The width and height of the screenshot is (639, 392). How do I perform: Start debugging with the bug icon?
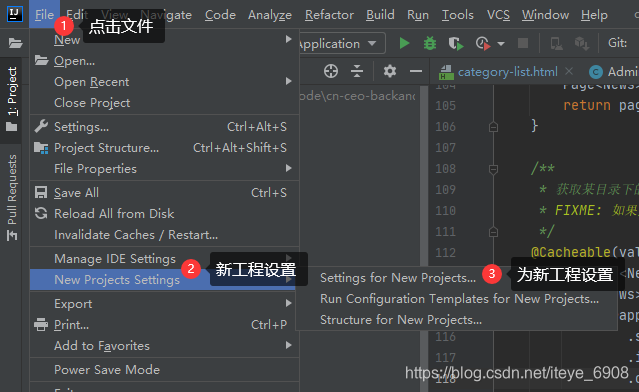[x=430, y=43]
